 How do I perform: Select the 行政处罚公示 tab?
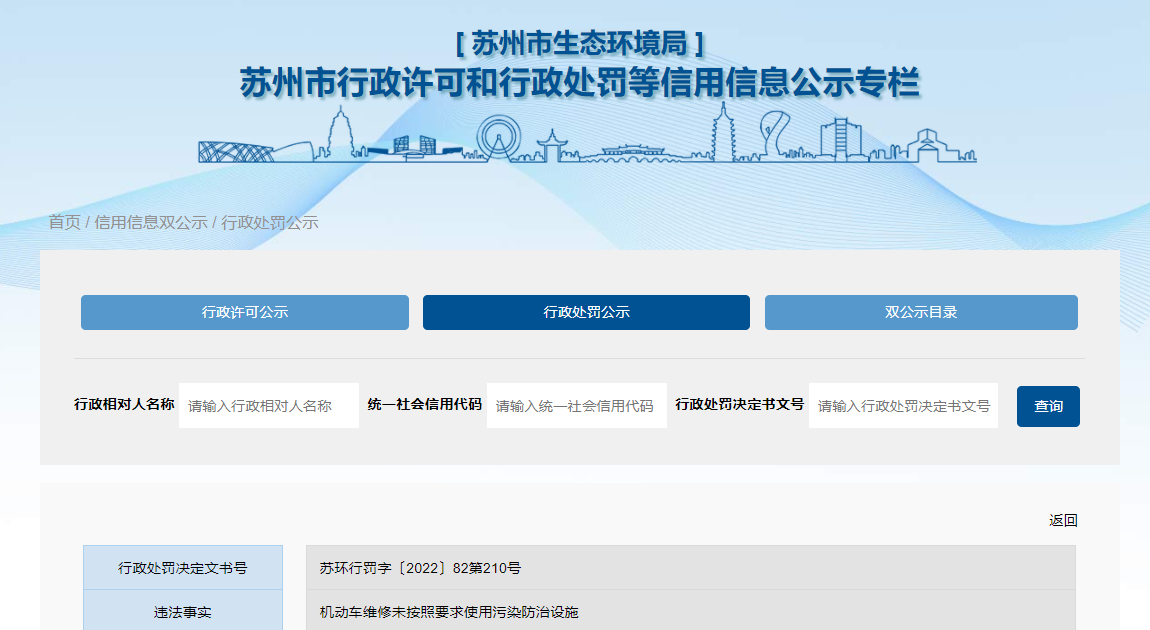tap(586, 312)
